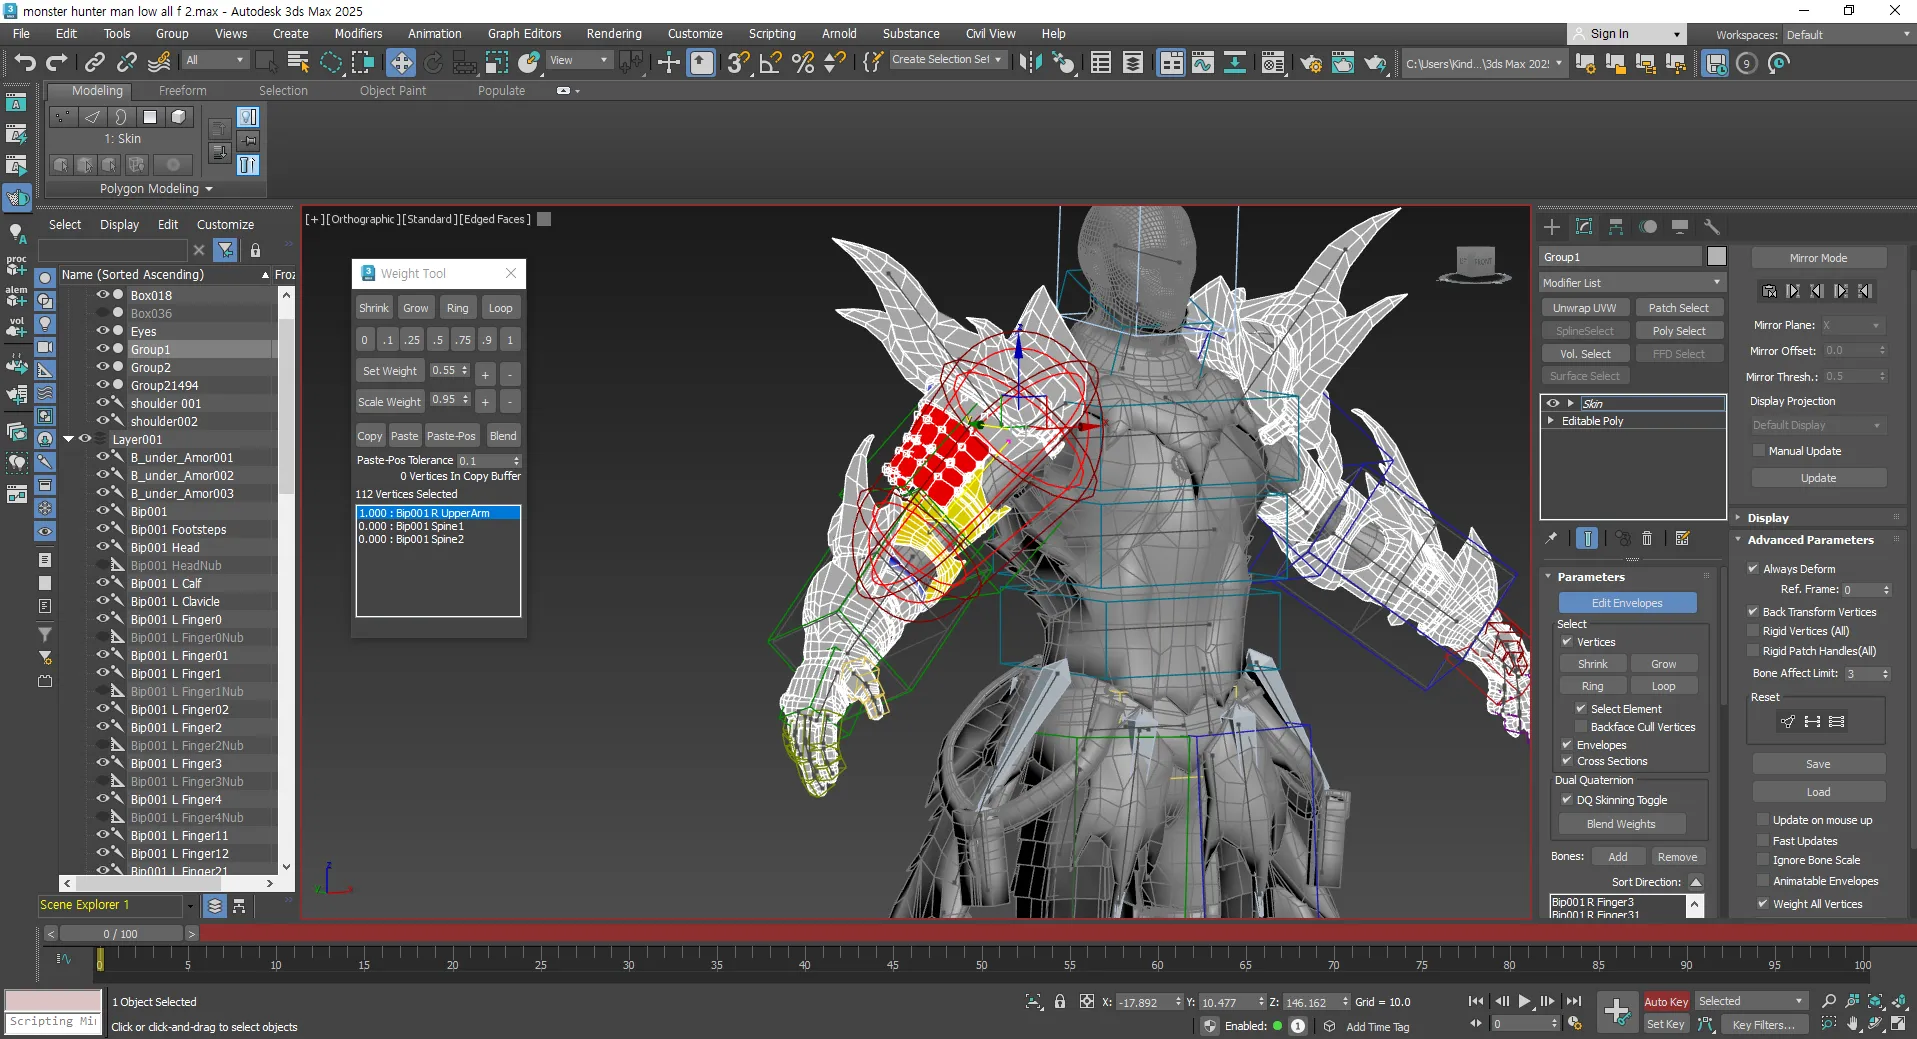Uncheck the Vertices select checkbox
1917x1039 pixels.
coord(1567,642)
